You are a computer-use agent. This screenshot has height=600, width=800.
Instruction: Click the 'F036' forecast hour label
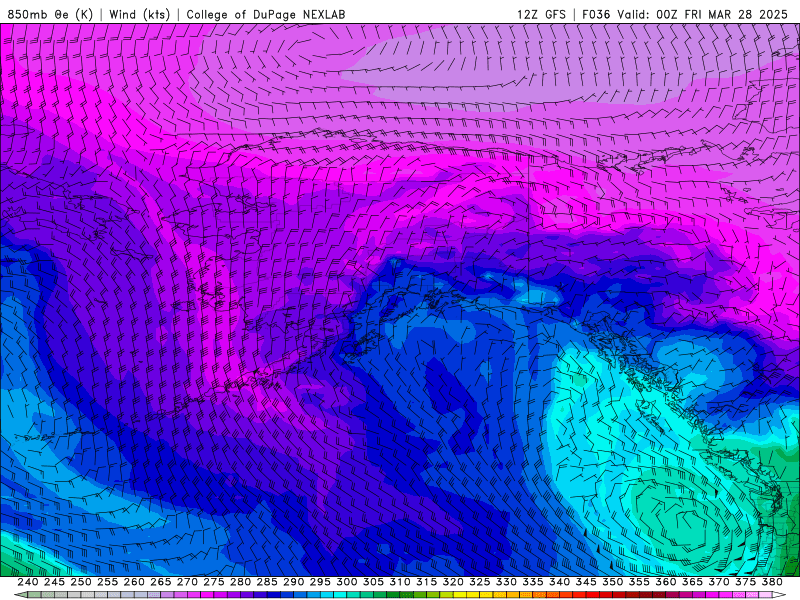[x=596, y=14]
